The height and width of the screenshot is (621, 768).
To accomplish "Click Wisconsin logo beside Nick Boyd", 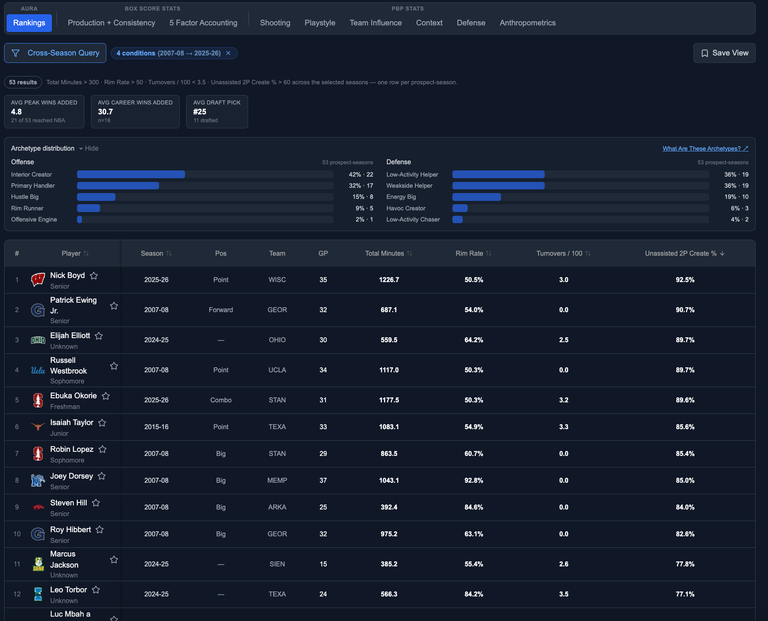I will tap(38, 280).
